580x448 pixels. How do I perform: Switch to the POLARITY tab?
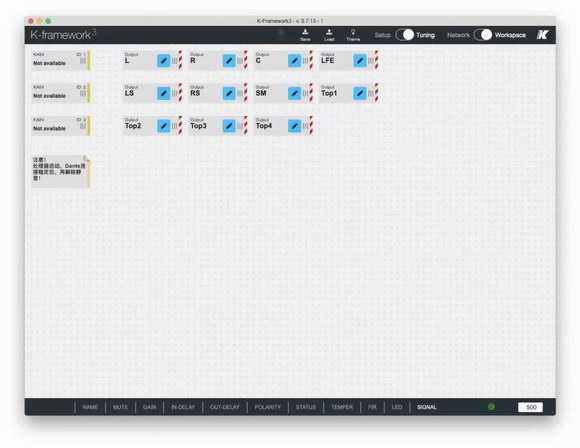(x=267, y=407)
